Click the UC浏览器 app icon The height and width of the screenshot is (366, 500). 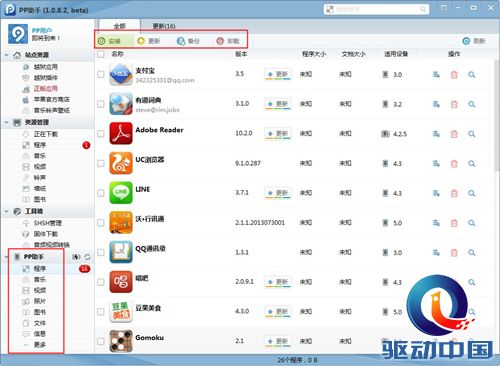121,163
